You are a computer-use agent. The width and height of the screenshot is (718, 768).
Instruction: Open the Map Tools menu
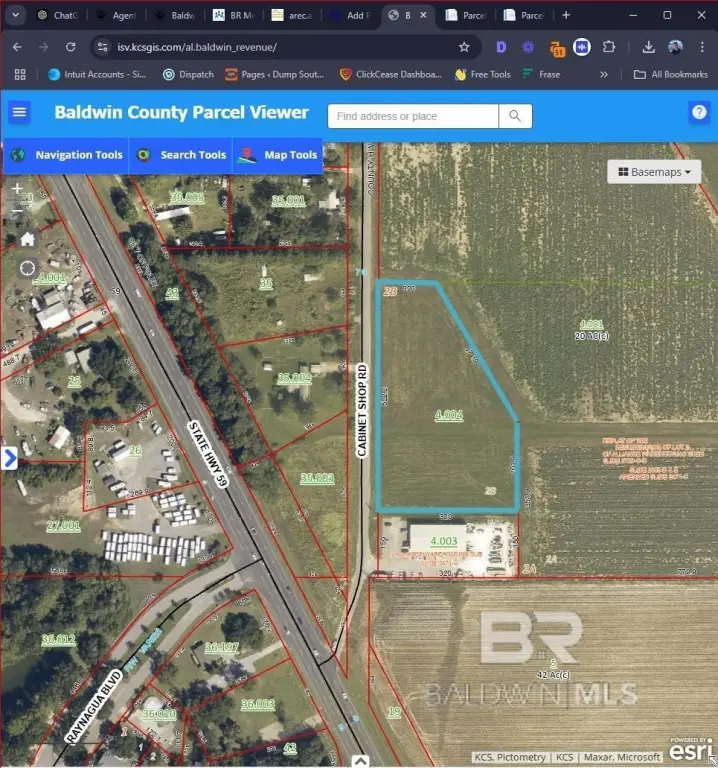point(279,155)
